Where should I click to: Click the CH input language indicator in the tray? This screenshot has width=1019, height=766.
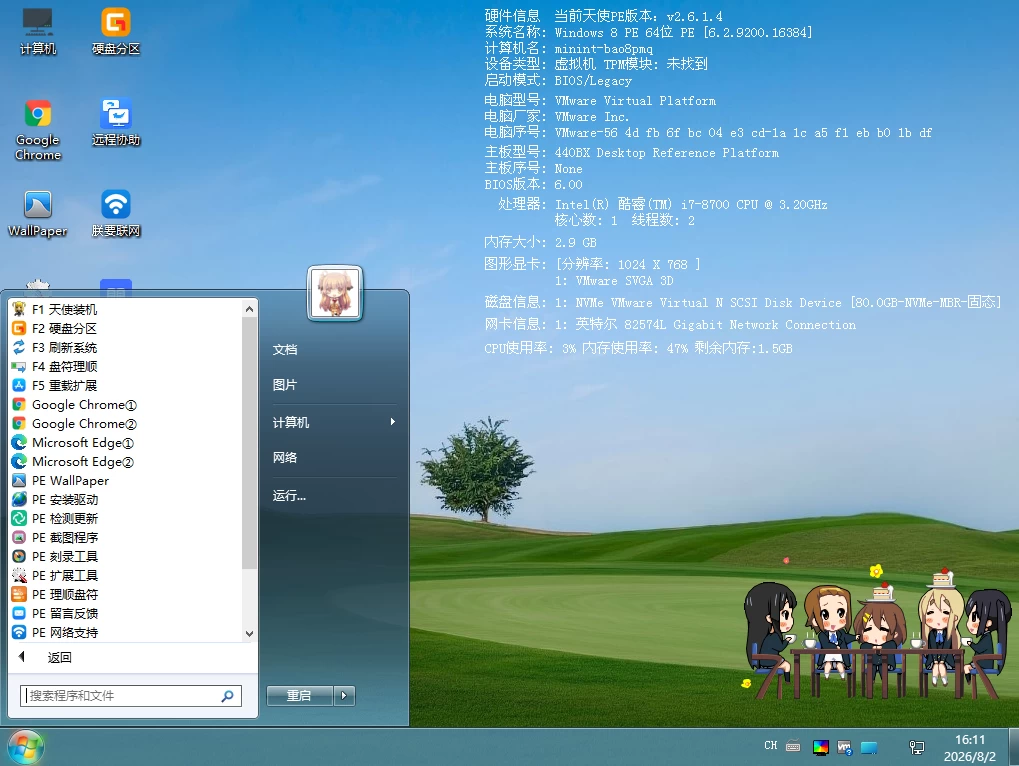(771, 746)
